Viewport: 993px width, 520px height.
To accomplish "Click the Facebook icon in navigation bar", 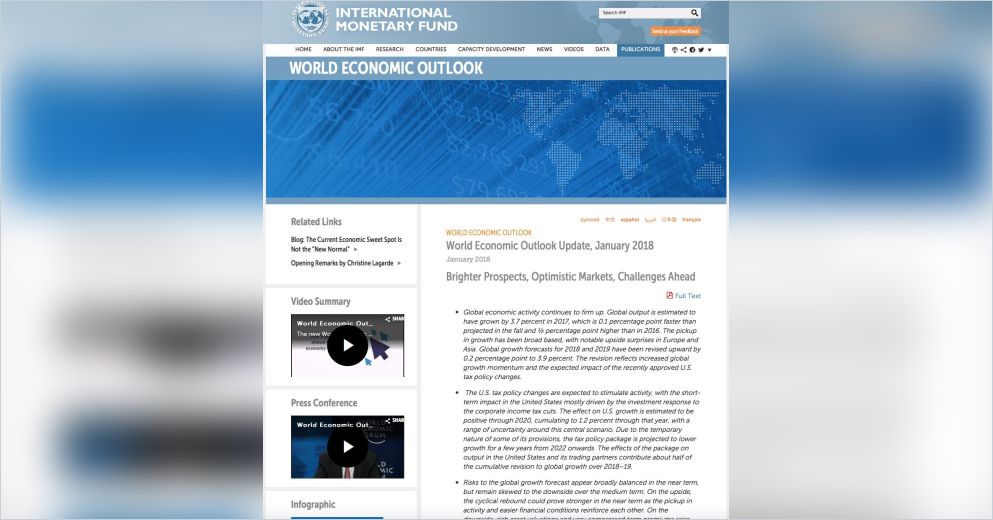I will 692,49.
